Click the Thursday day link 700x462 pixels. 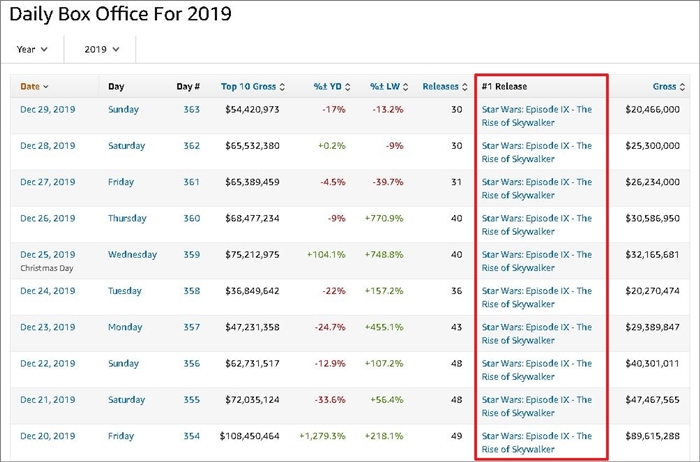(127, 218)
